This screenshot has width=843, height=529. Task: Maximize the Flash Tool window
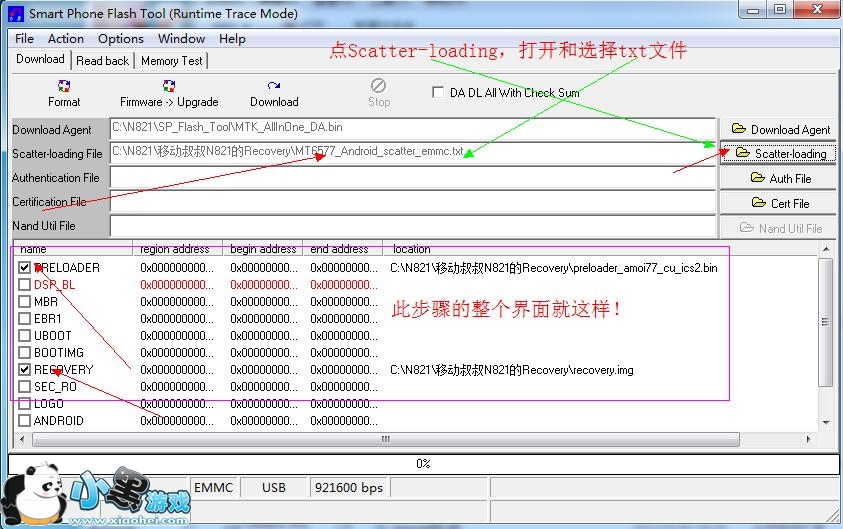pyautogui.click(x=780, y=10)
